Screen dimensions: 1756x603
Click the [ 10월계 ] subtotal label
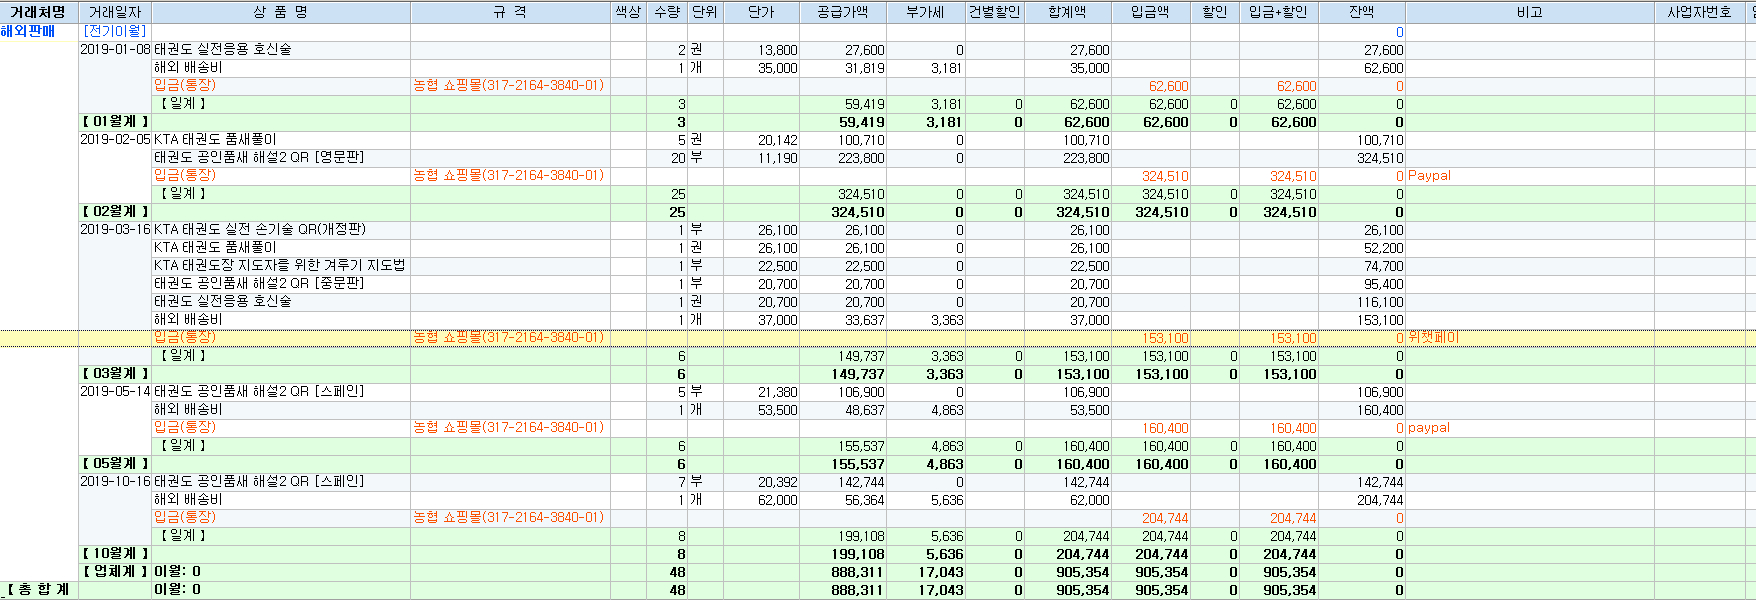click(x=115, y=554)
